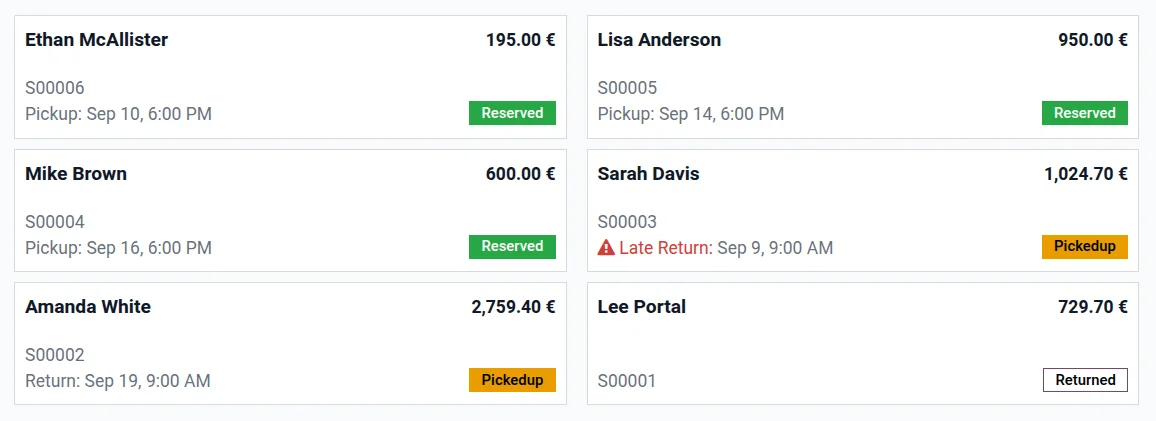This screenshot has width=1156, height=421.
Task: Click Reserved status tag on S00005
Action: pyautogui.click(x=1084, y=113)
